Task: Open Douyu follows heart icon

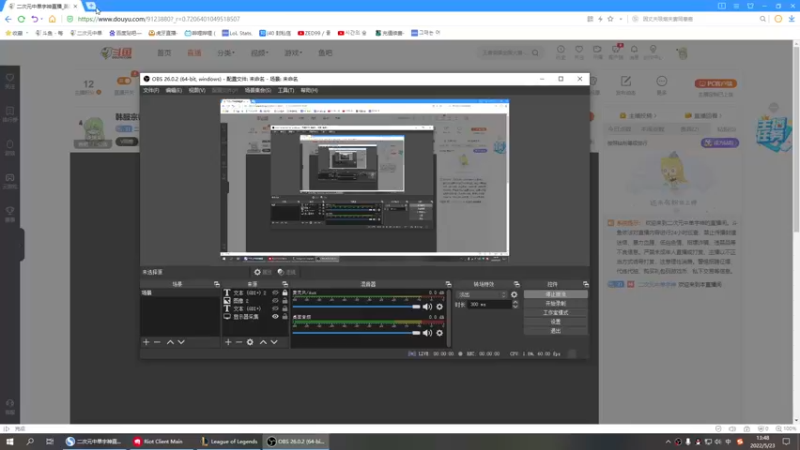Action: [x=579, y=50]
